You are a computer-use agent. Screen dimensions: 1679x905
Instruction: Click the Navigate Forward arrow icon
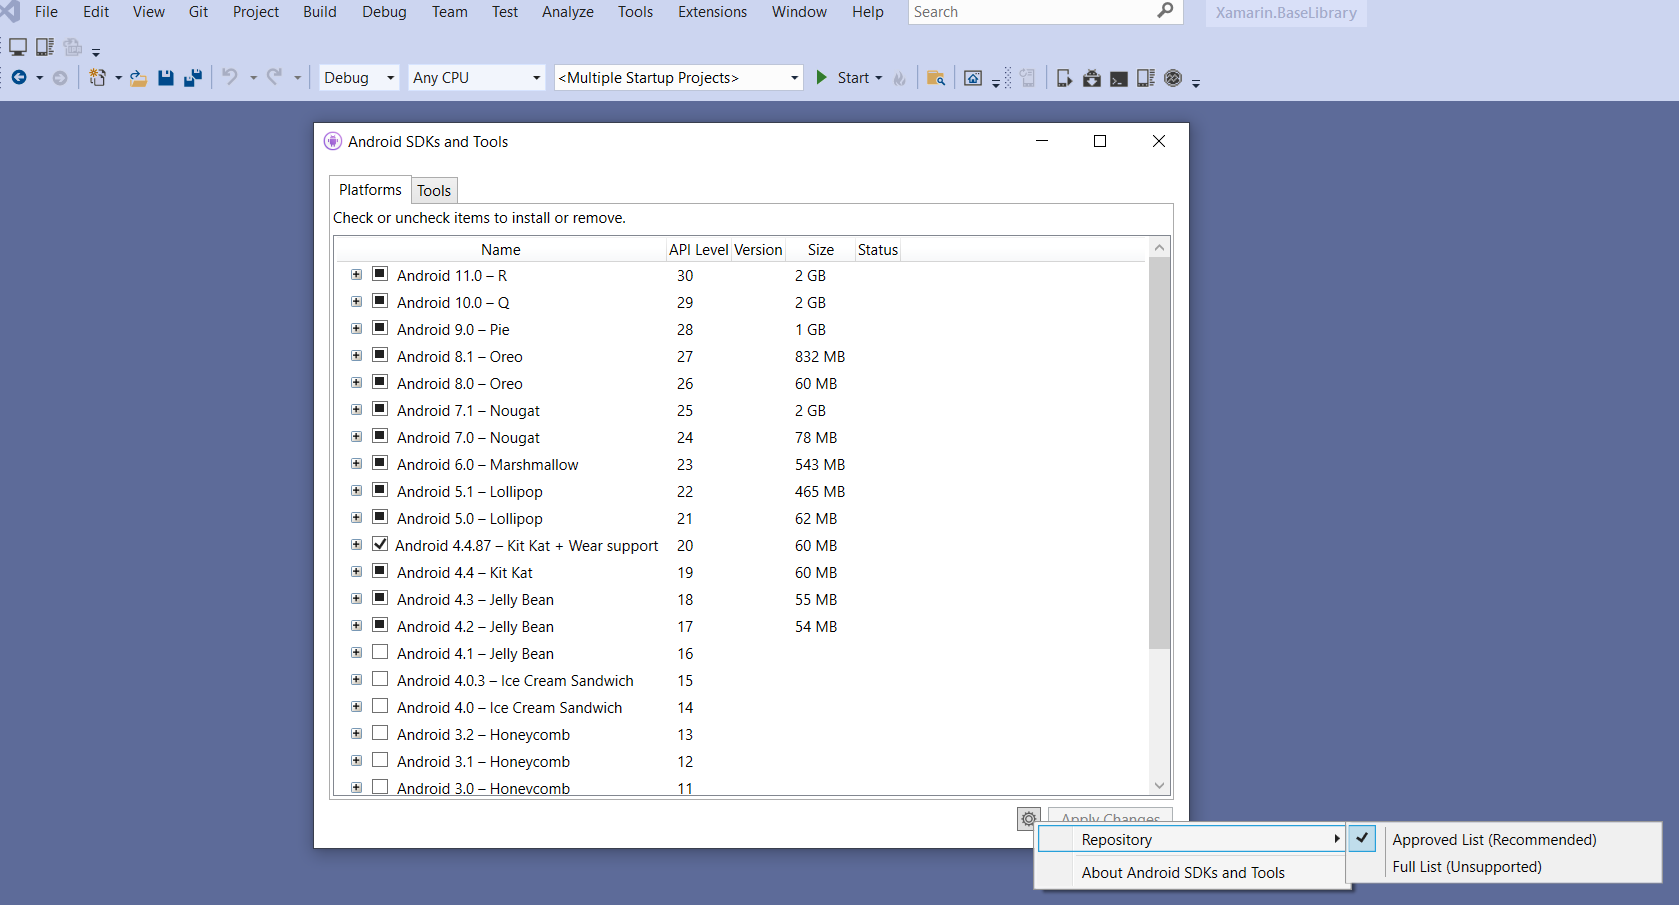[x=60, y=78]
